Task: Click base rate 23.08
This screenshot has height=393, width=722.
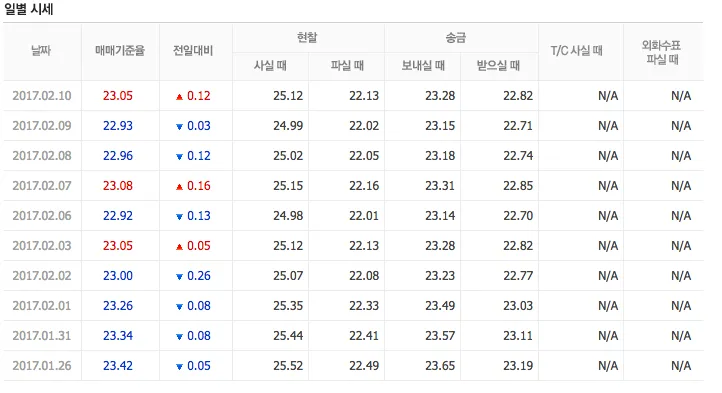Action: (118, 185)
